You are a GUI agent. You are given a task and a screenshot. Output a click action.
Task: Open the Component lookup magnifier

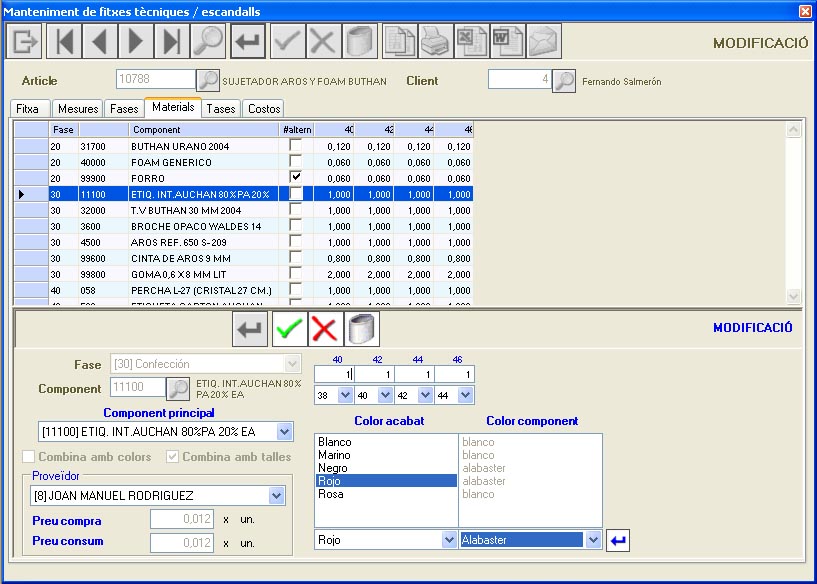coord(178,388)
